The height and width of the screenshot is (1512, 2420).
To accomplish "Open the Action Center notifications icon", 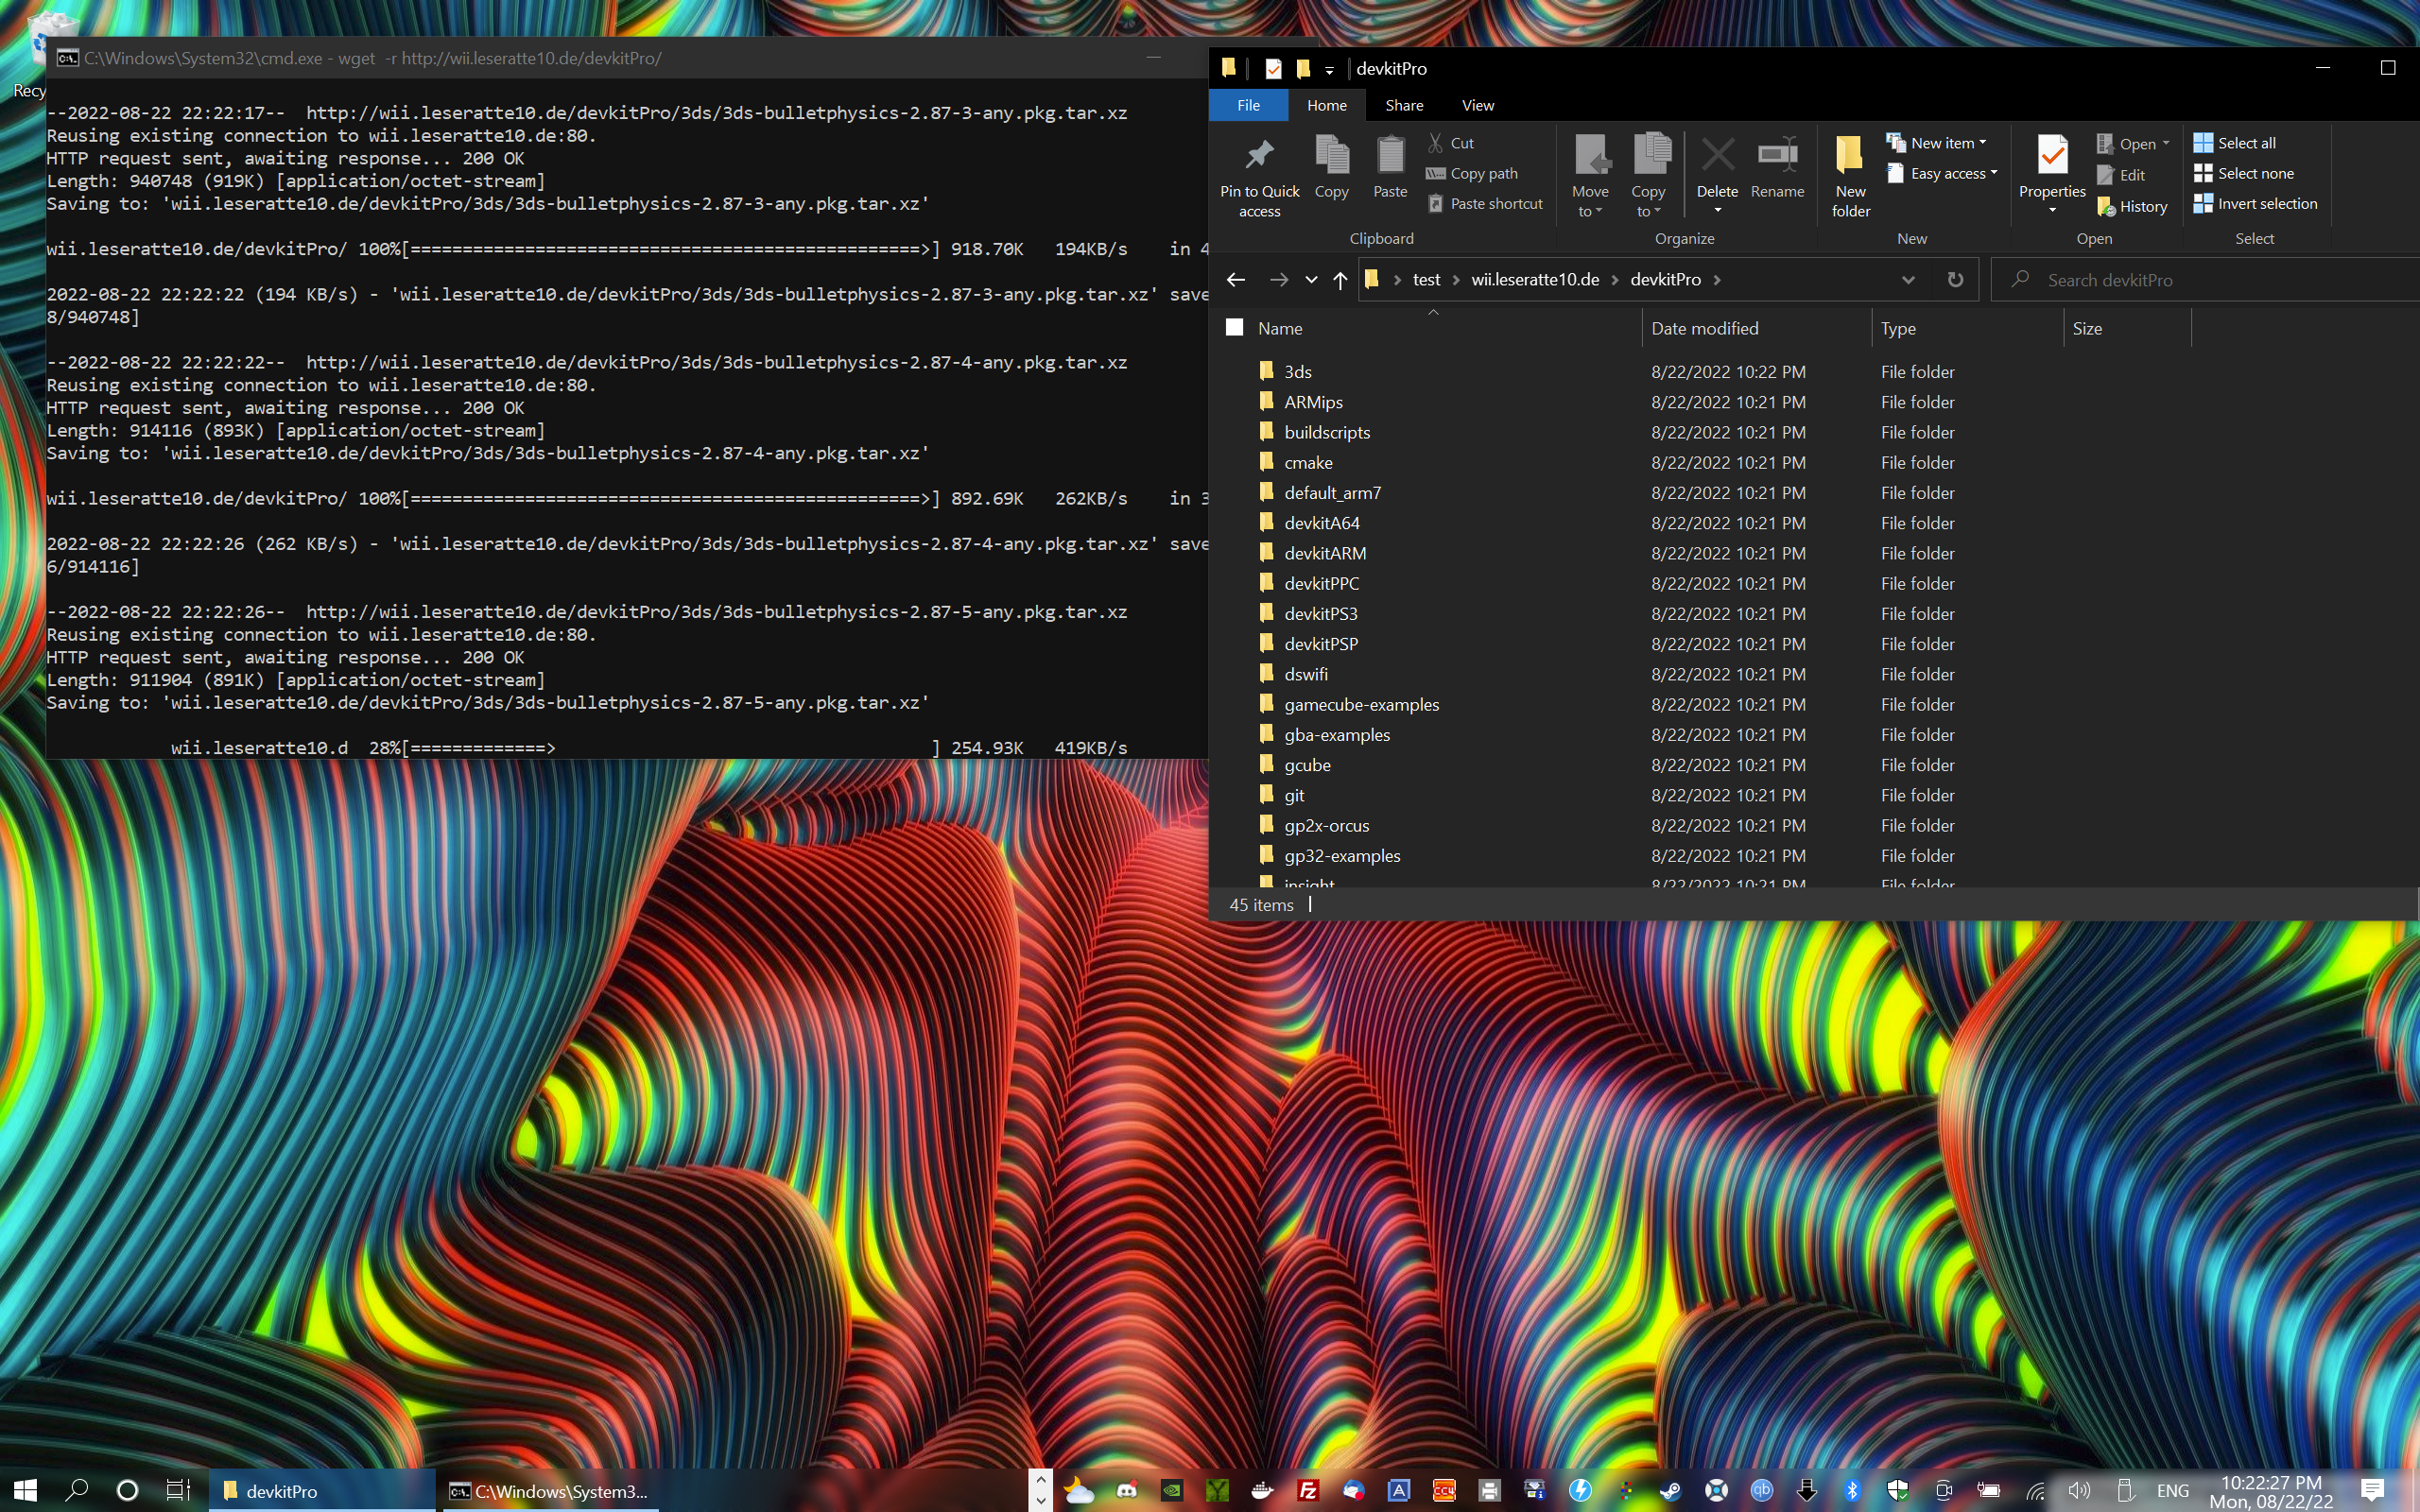I will (2373, 1491).
